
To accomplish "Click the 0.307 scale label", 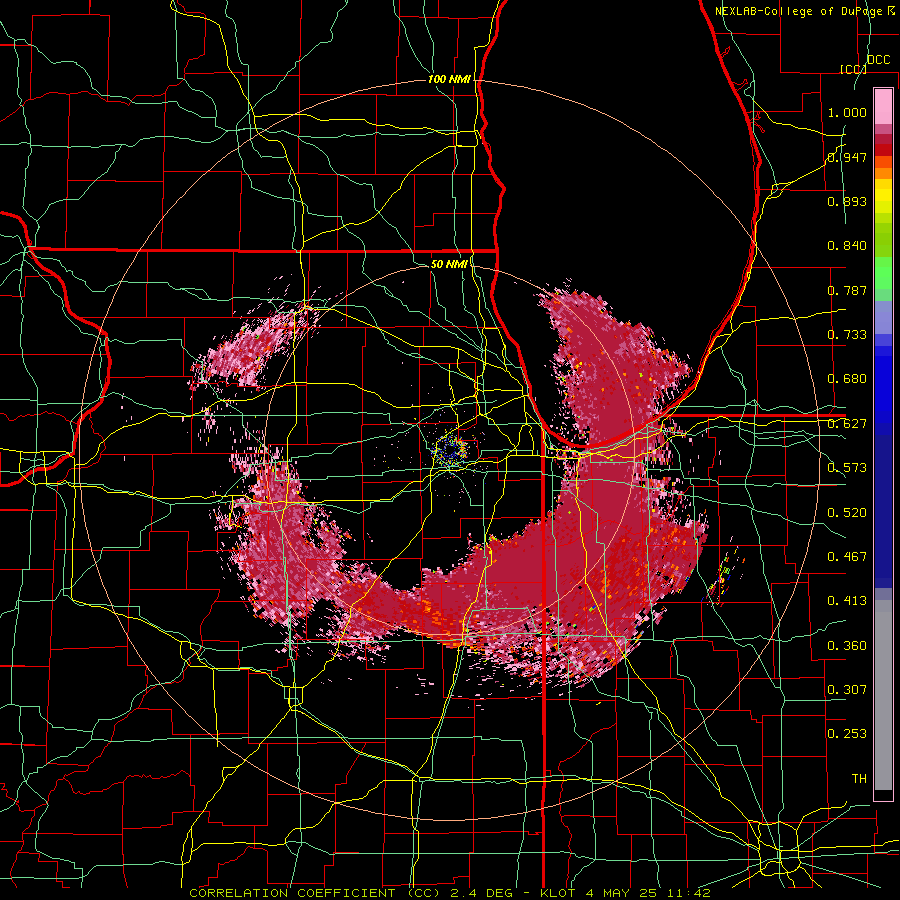I will [847, 690].
